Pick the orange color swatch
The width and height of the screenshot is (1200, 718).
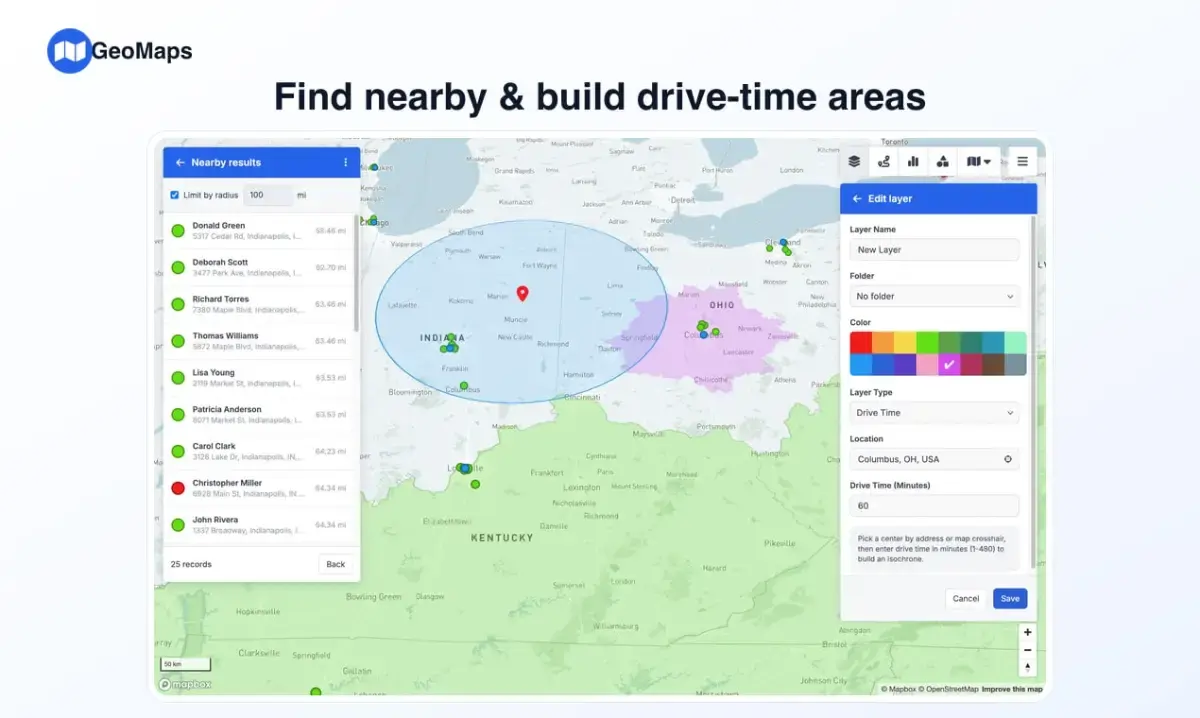tap(883, 343)
